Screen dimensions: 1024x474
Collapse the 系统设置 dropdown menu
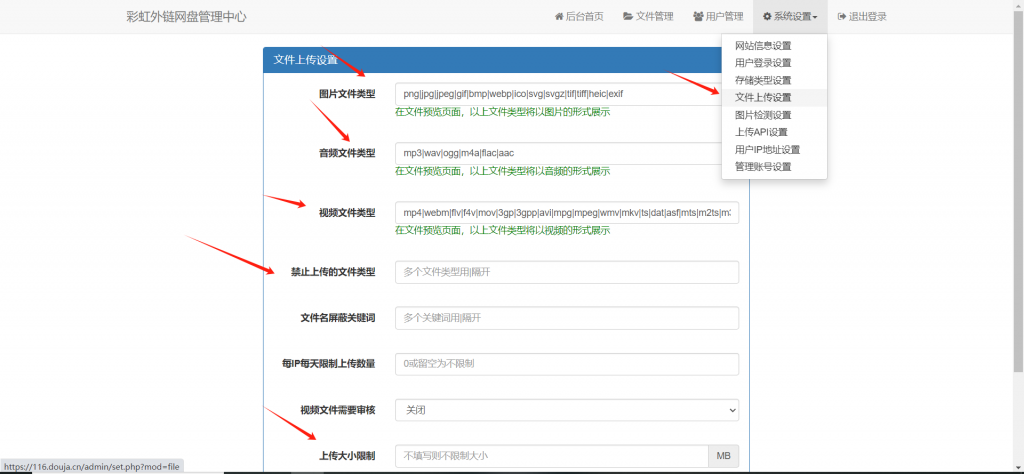790,17
